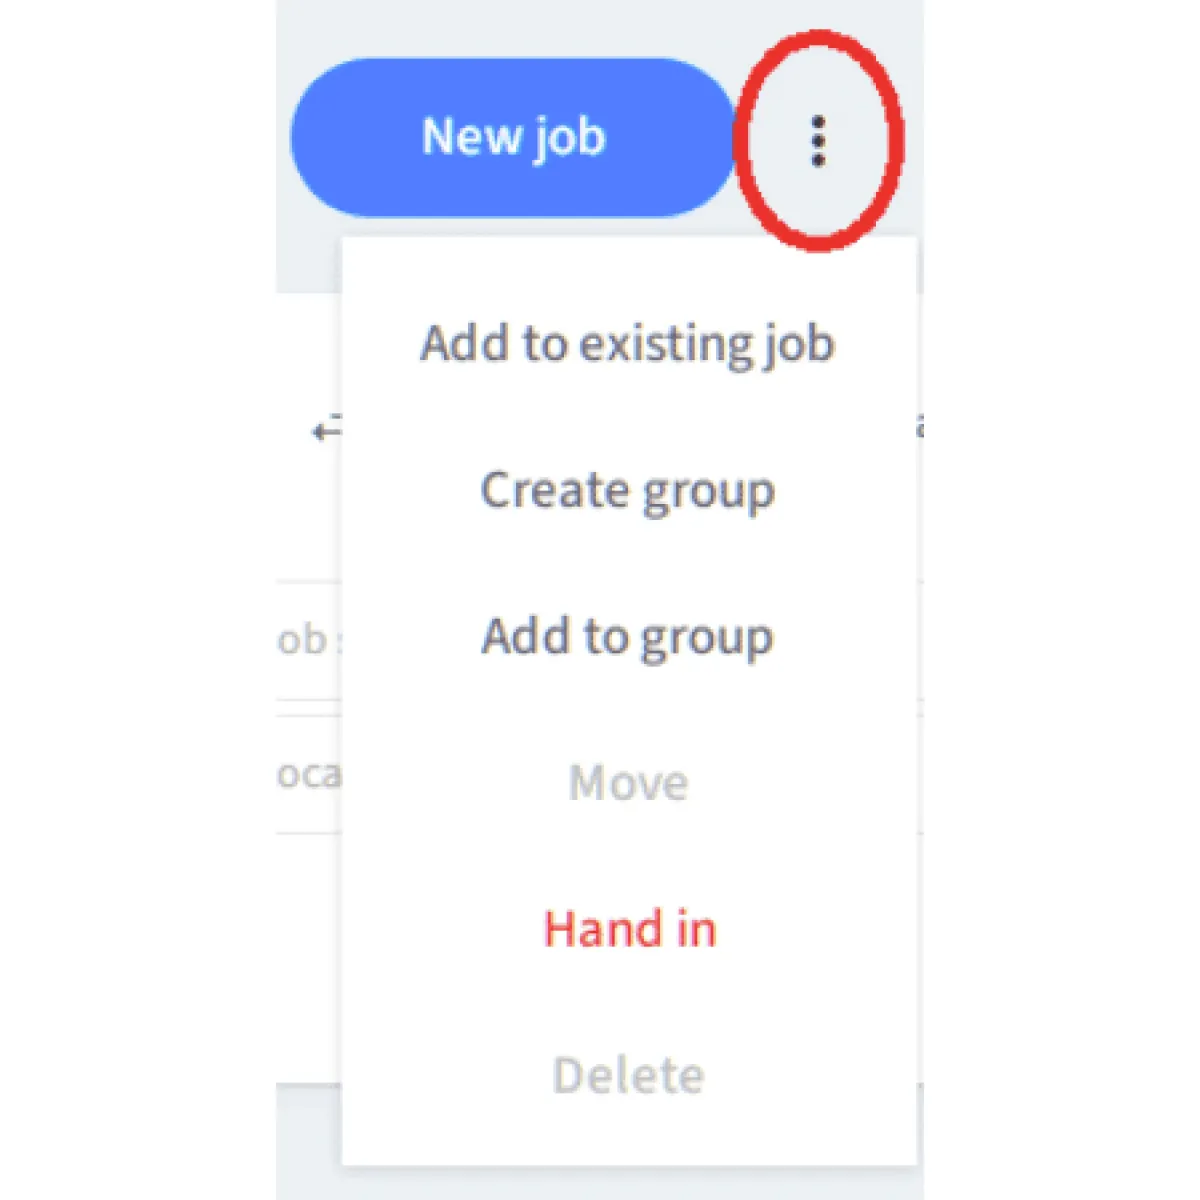The height and width of the screenshot is (1200, 1200).
Task: Click the partially hidden 'oca' row
Action: pos(308,775)
